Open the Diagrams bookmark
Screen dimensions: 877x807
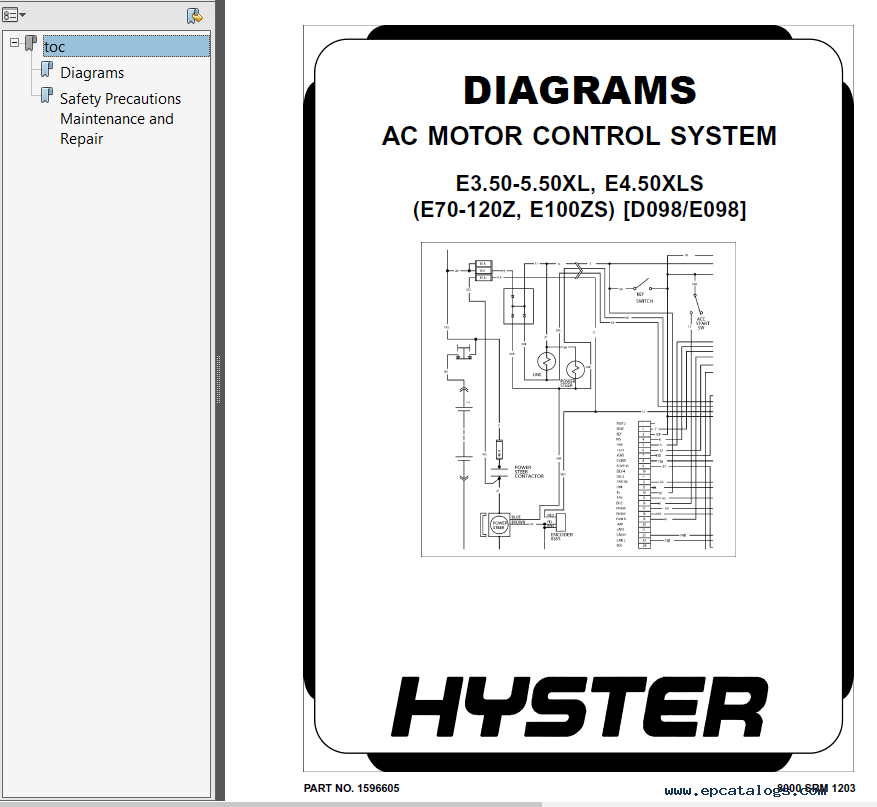[x=92, y=73]
